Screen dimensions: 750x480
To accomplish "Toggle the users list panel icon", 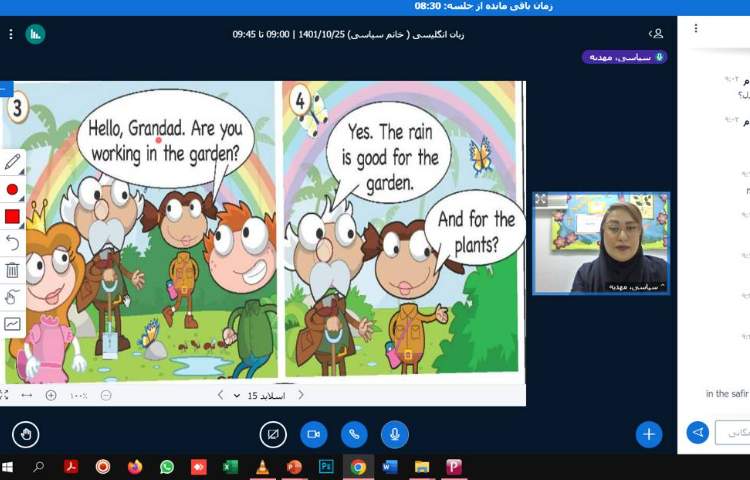I will click(656, 34).
